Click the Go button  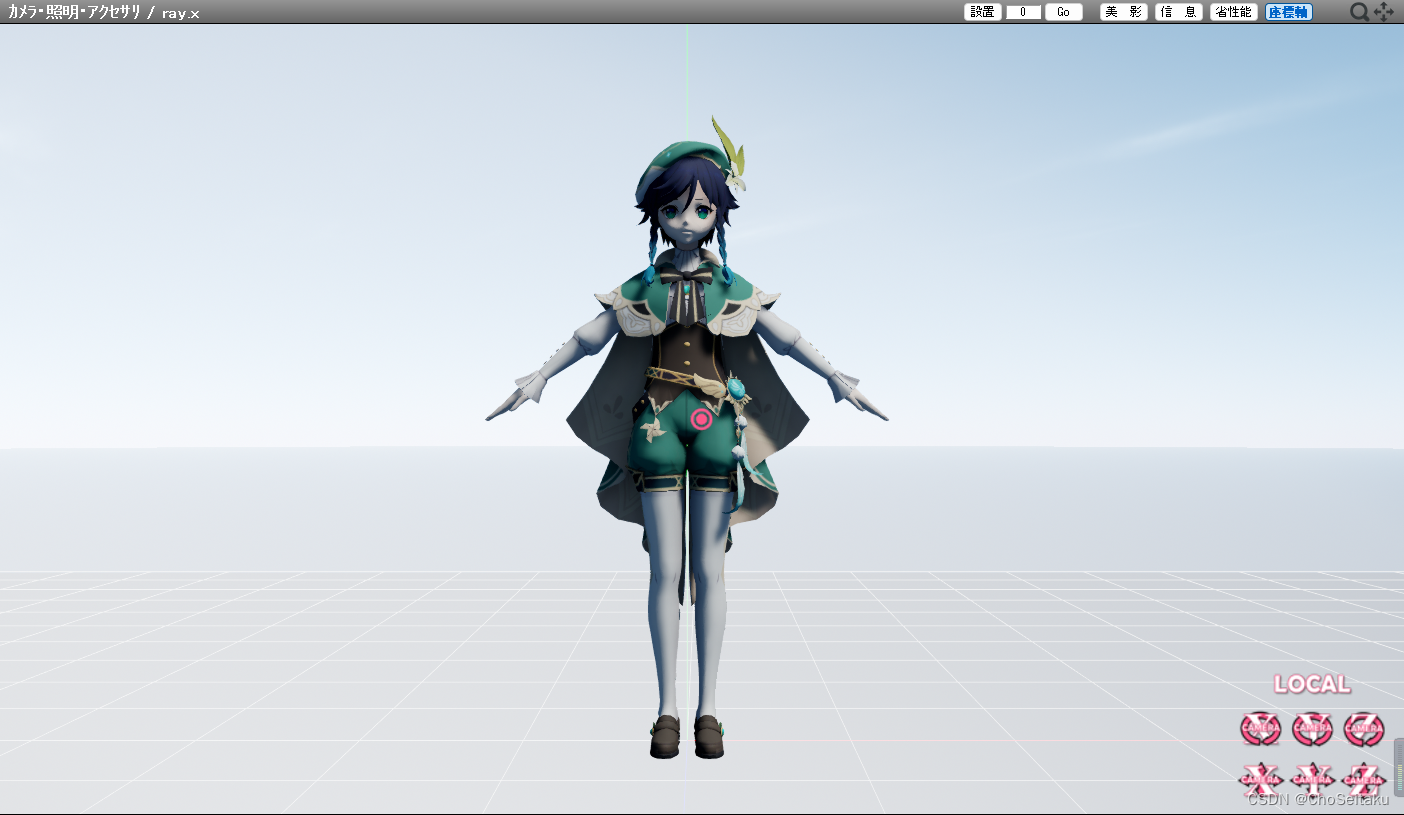coord(1064,12)
